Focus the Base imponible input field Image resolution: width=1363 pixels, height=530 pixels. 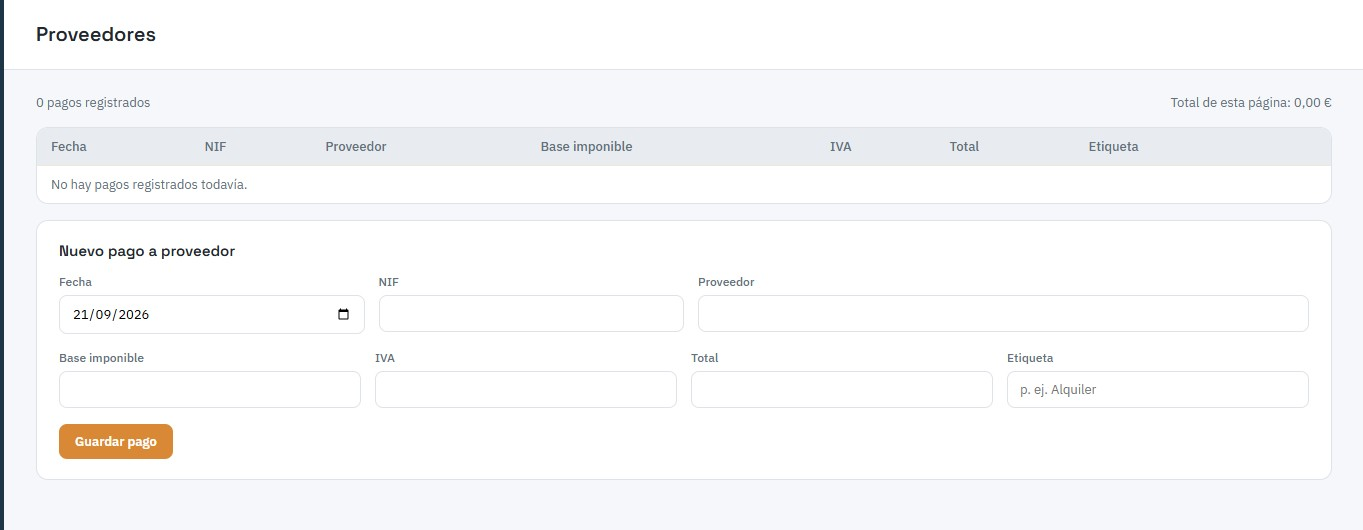pos(210,389)
